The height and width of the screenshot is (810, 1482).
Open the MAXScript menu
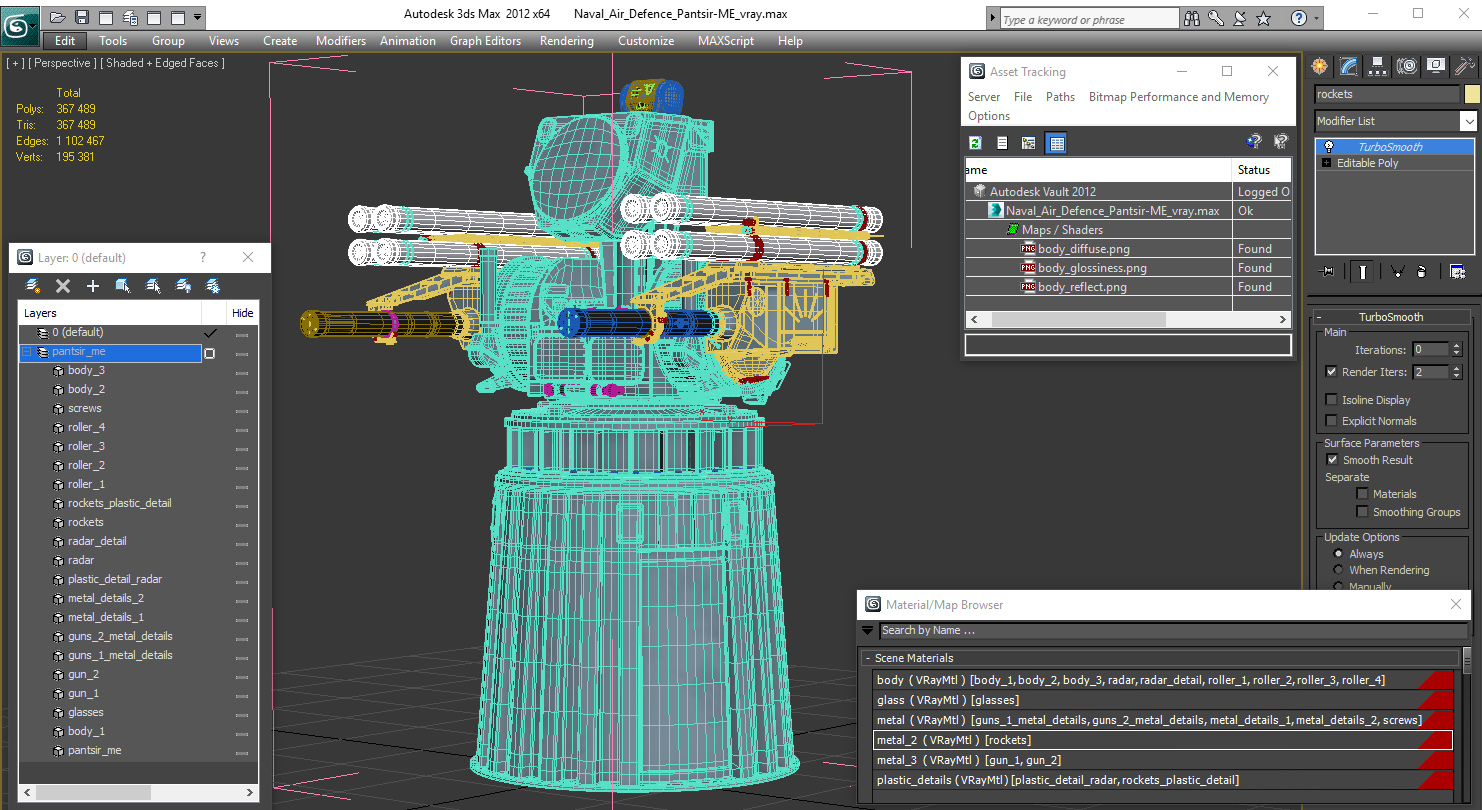coord(726,41)
